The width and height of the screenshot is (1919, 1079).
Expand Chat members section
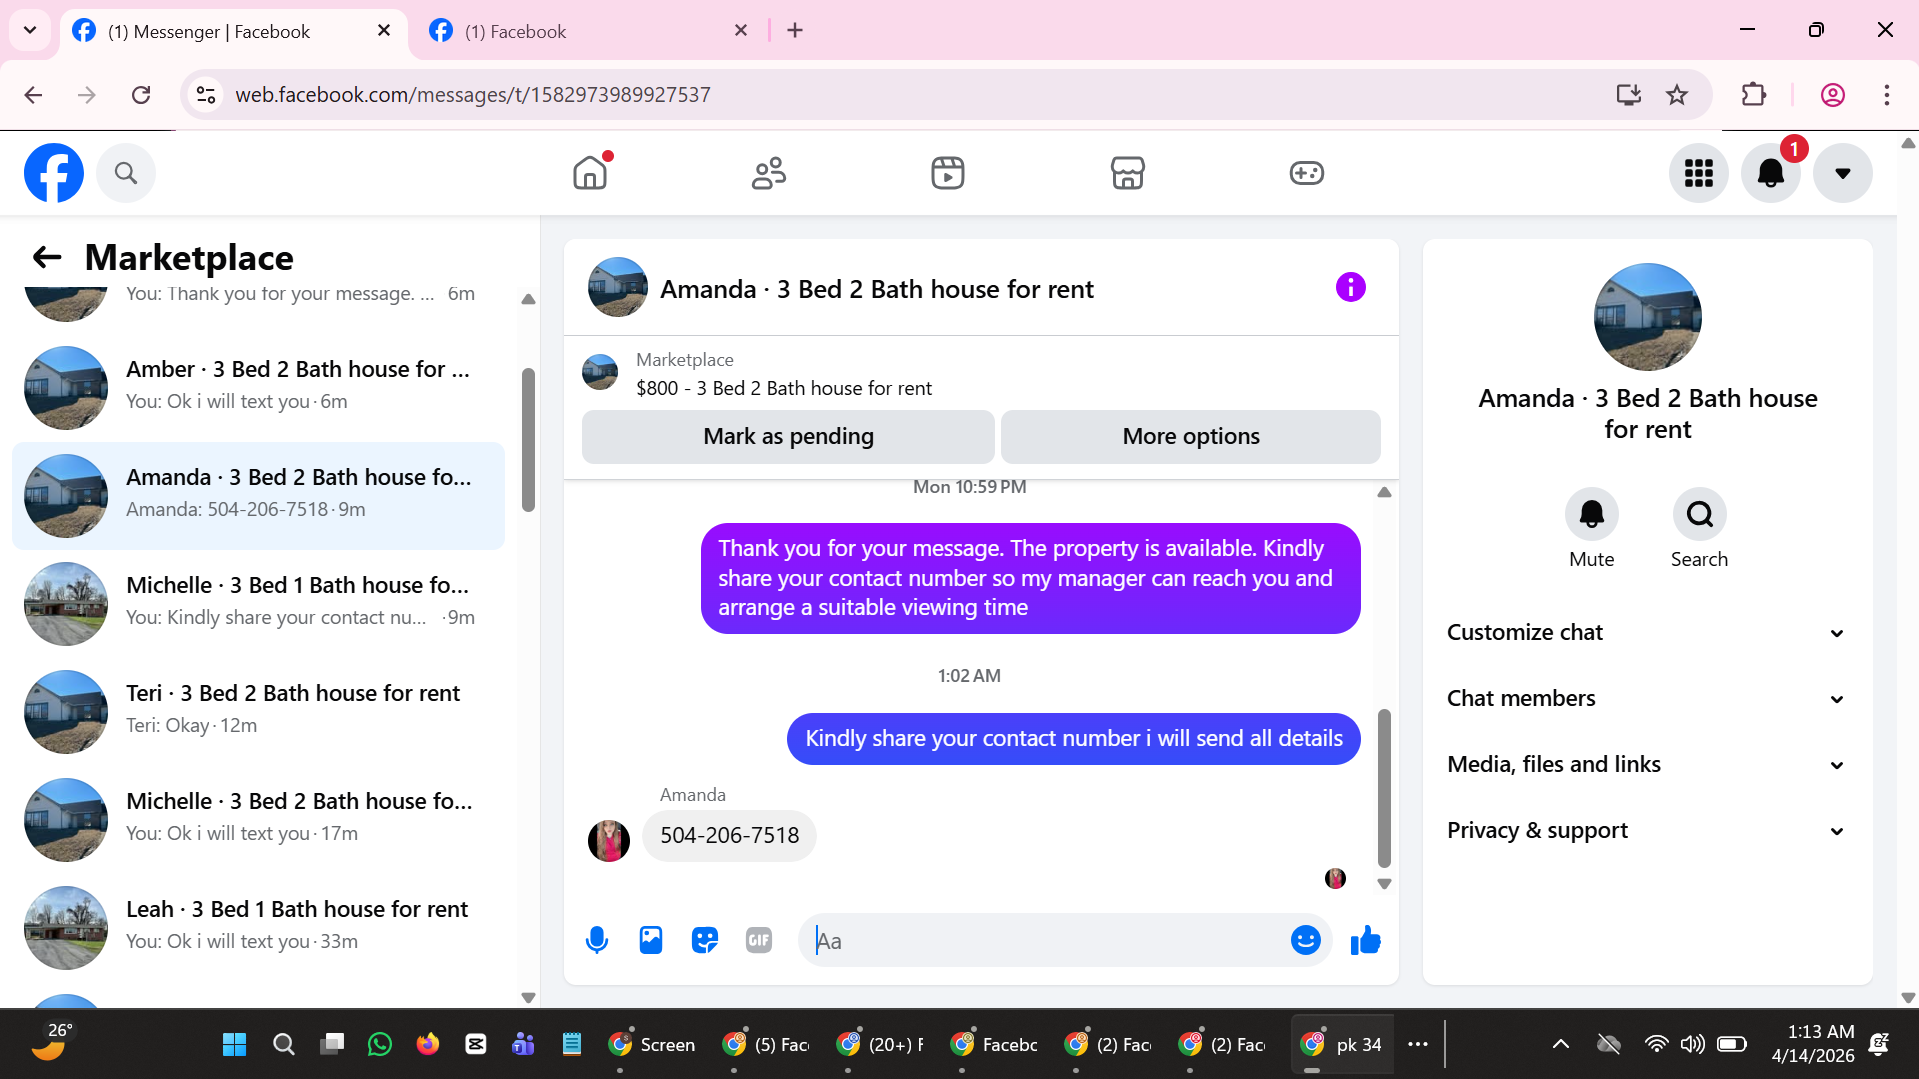coord(1646,698)
